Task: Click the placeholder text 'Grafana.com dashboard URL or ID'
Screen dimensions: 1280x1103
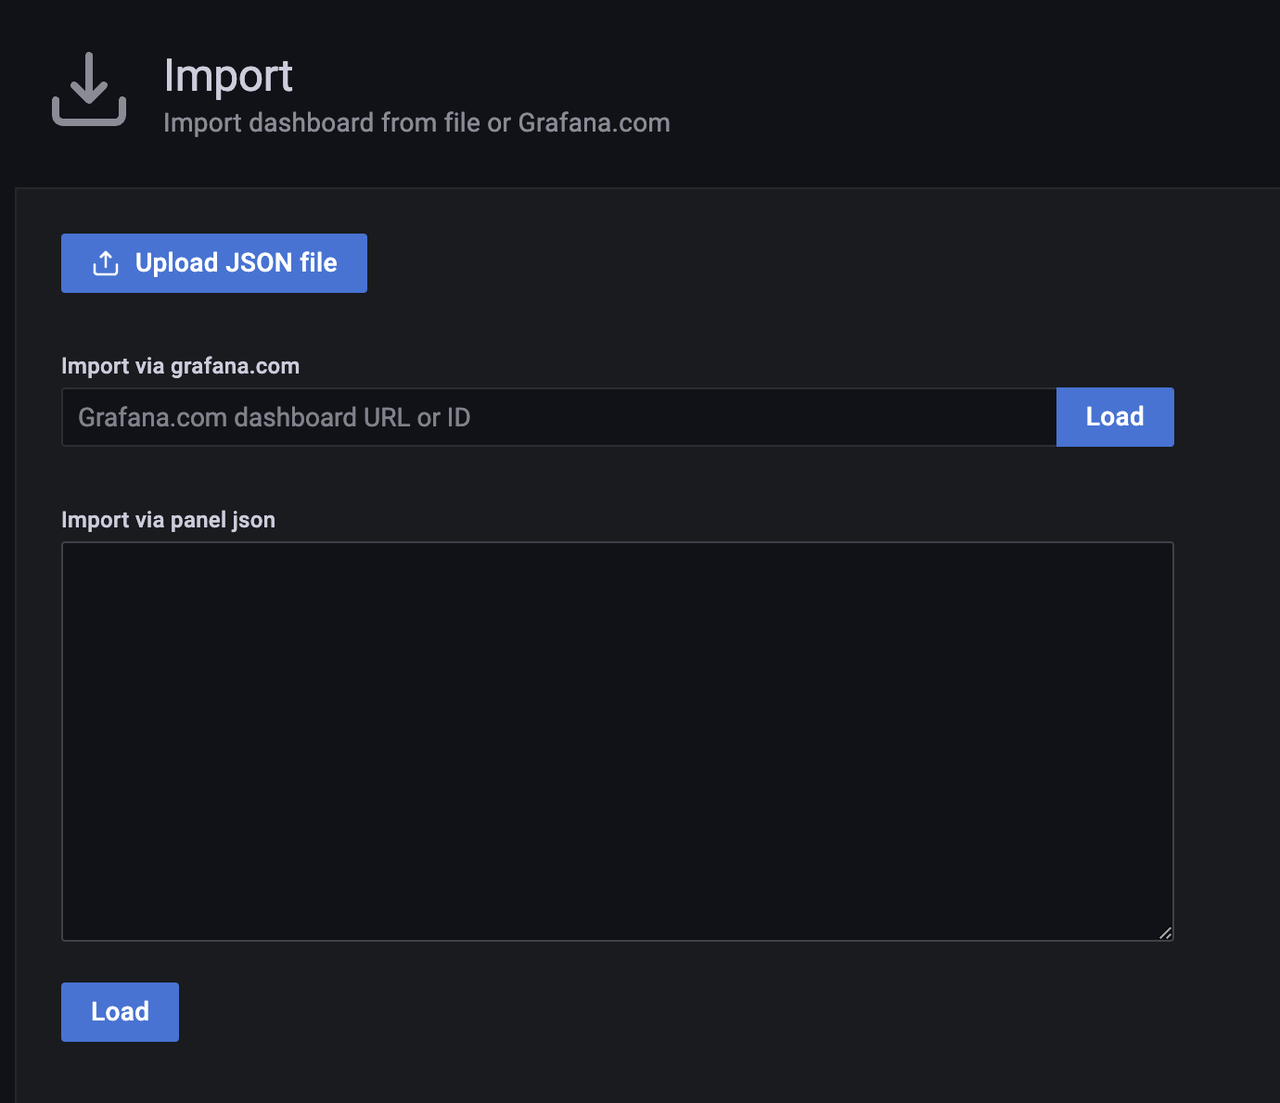Action: (274, 417)
